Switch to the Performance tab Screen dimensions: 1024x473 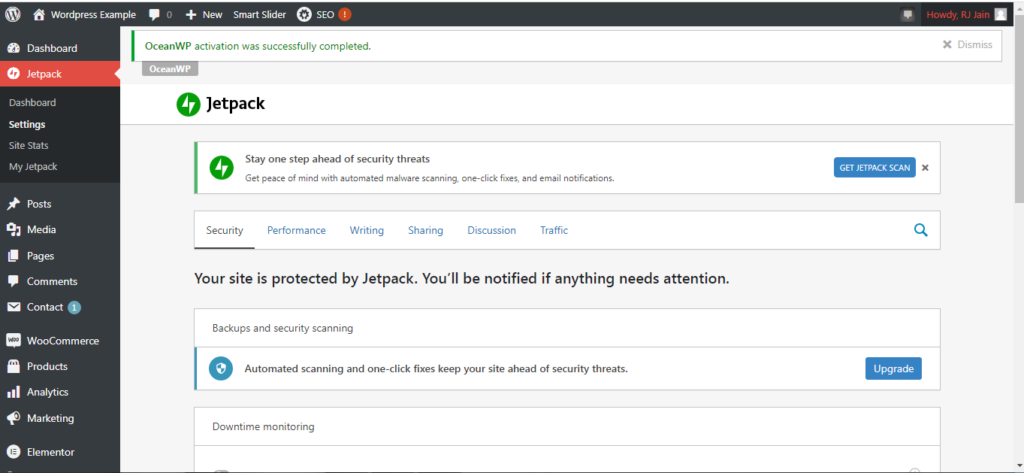click(x=296, y=230)
